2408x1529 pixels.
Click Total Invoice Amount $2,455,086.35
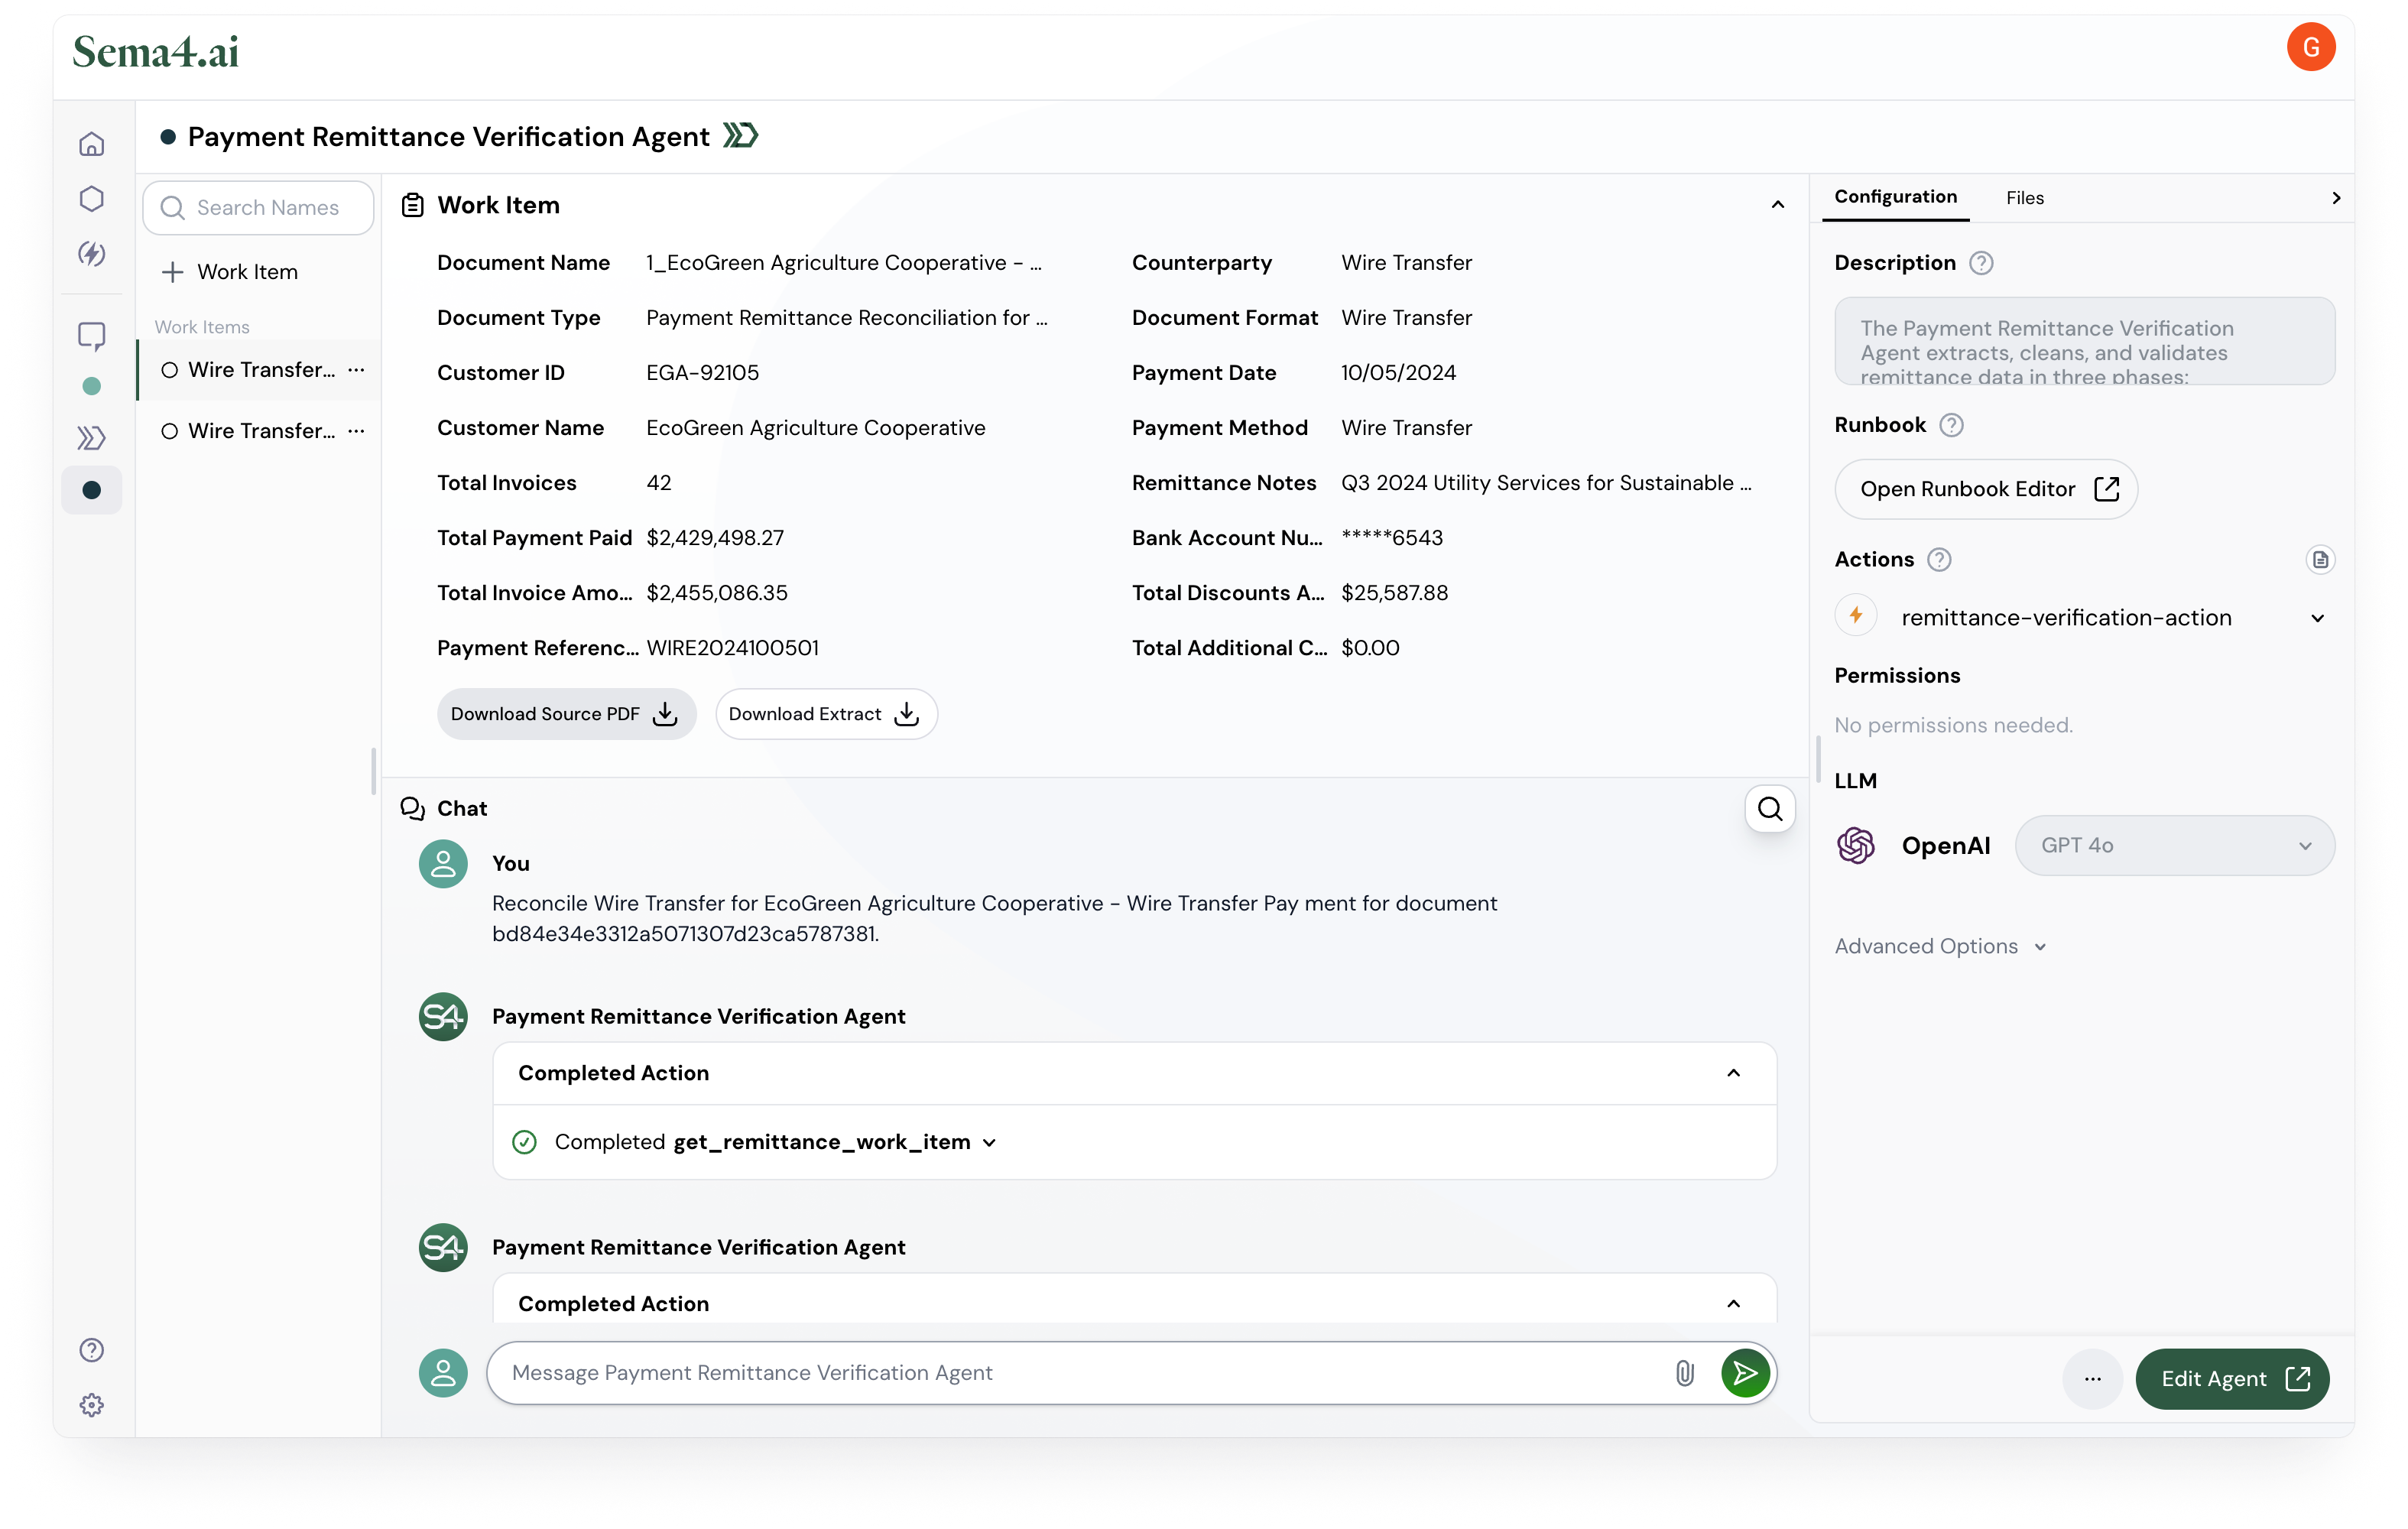[717, 593]
